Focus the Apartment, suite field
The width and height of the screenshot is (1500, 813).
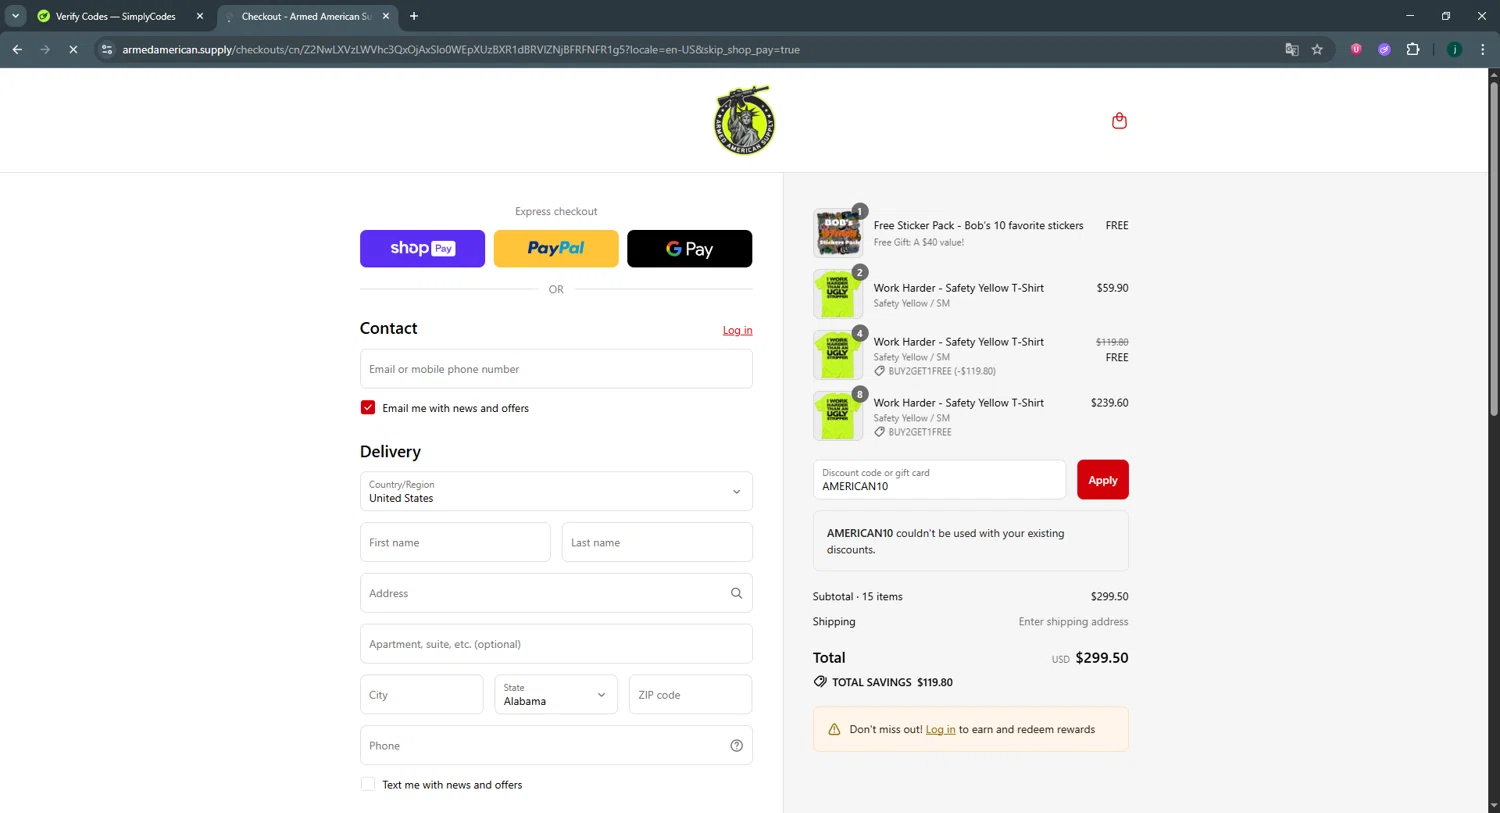coord(556,644)
